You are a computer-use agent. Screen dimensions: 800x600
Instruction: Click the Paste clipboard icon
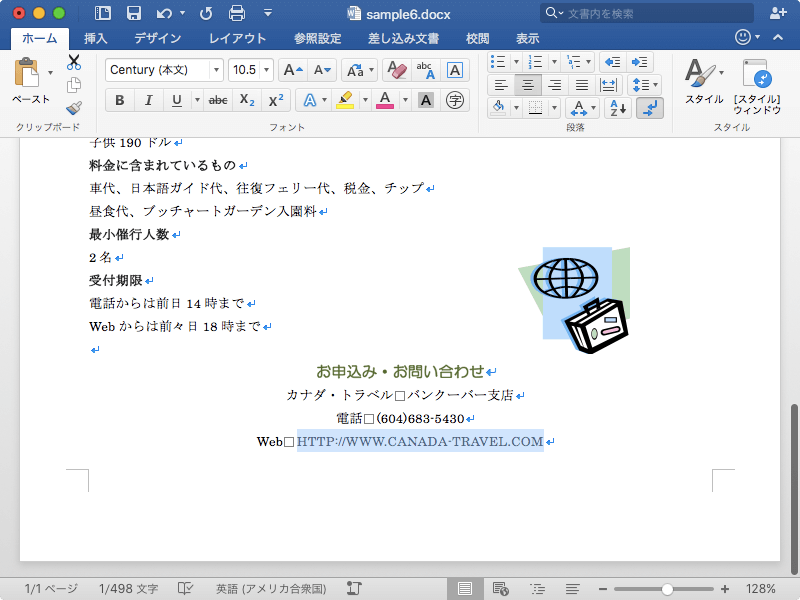pos(26,72)
